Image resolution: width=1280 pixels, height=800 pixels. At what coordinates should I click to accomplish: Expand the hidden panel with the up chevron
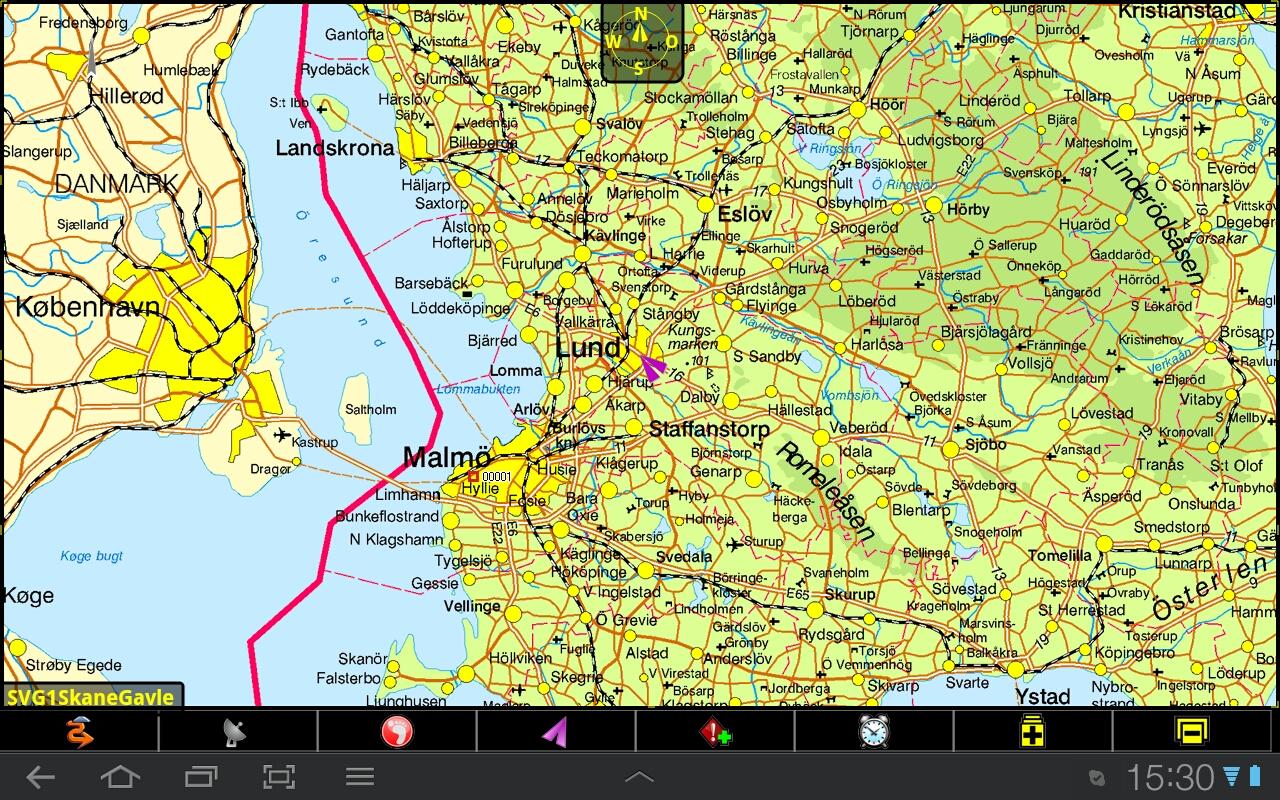coord(639,777)
